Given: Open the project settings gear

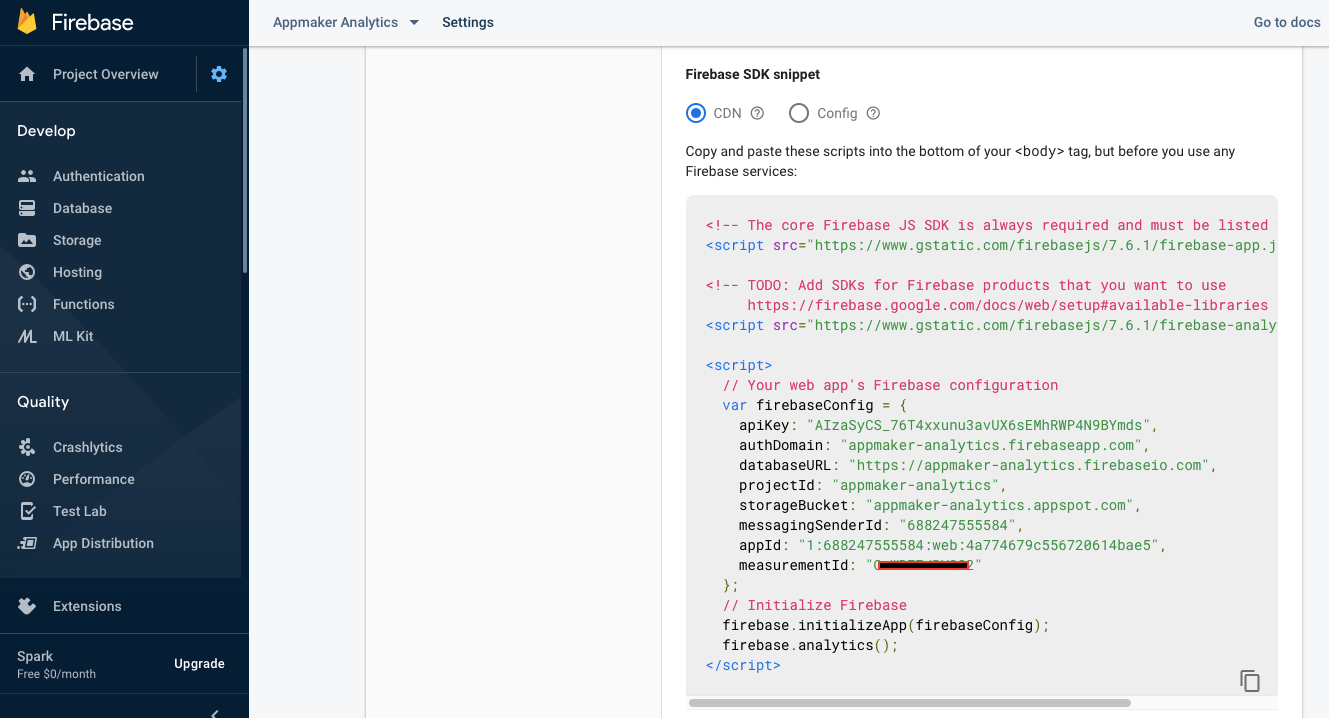Looking at the screenshot, I should [x=218, y=73].
